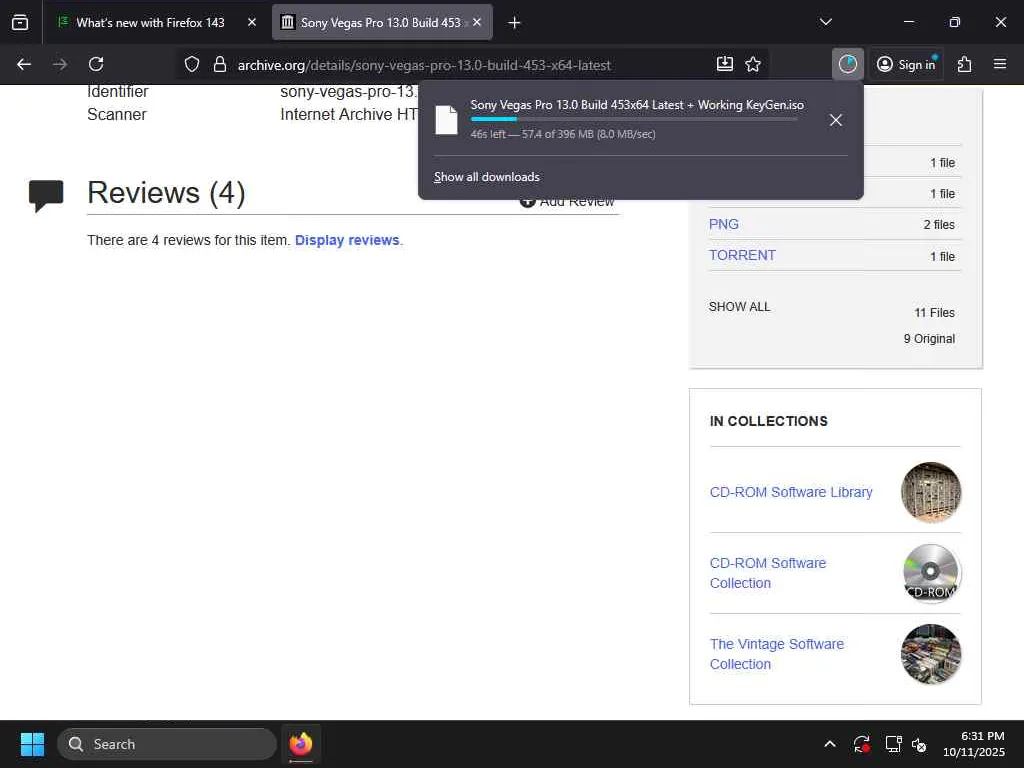Click the Reviews speech bubble icon
This screenshot has width=1024, height=768.
click(46, 195)
